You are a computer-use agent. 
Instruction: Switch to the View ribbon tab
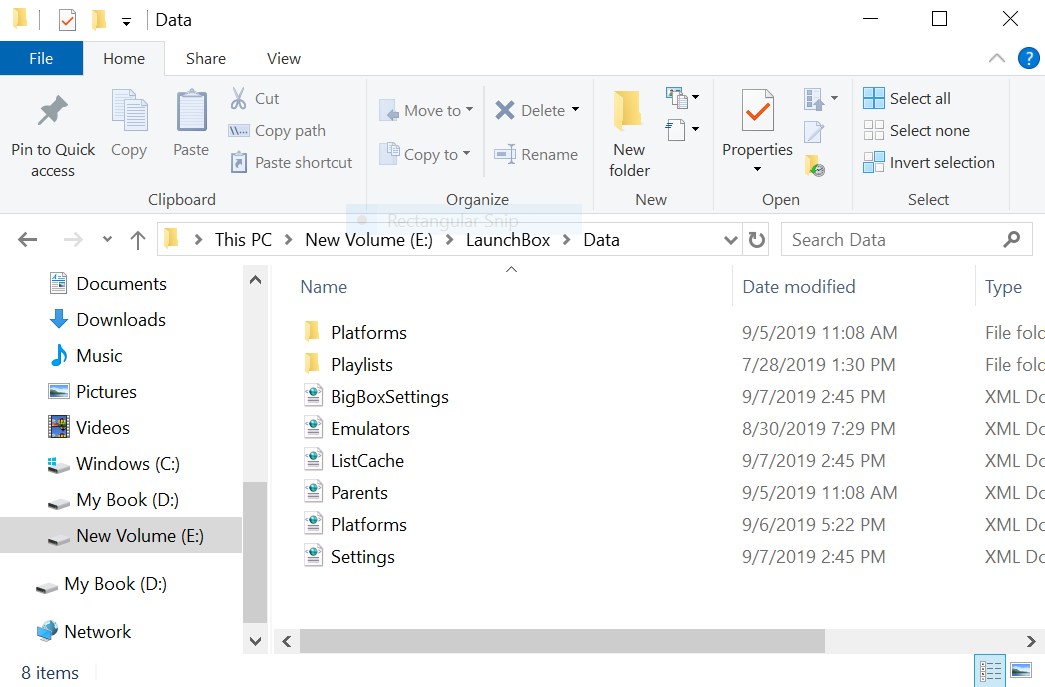tap(284, 59)
